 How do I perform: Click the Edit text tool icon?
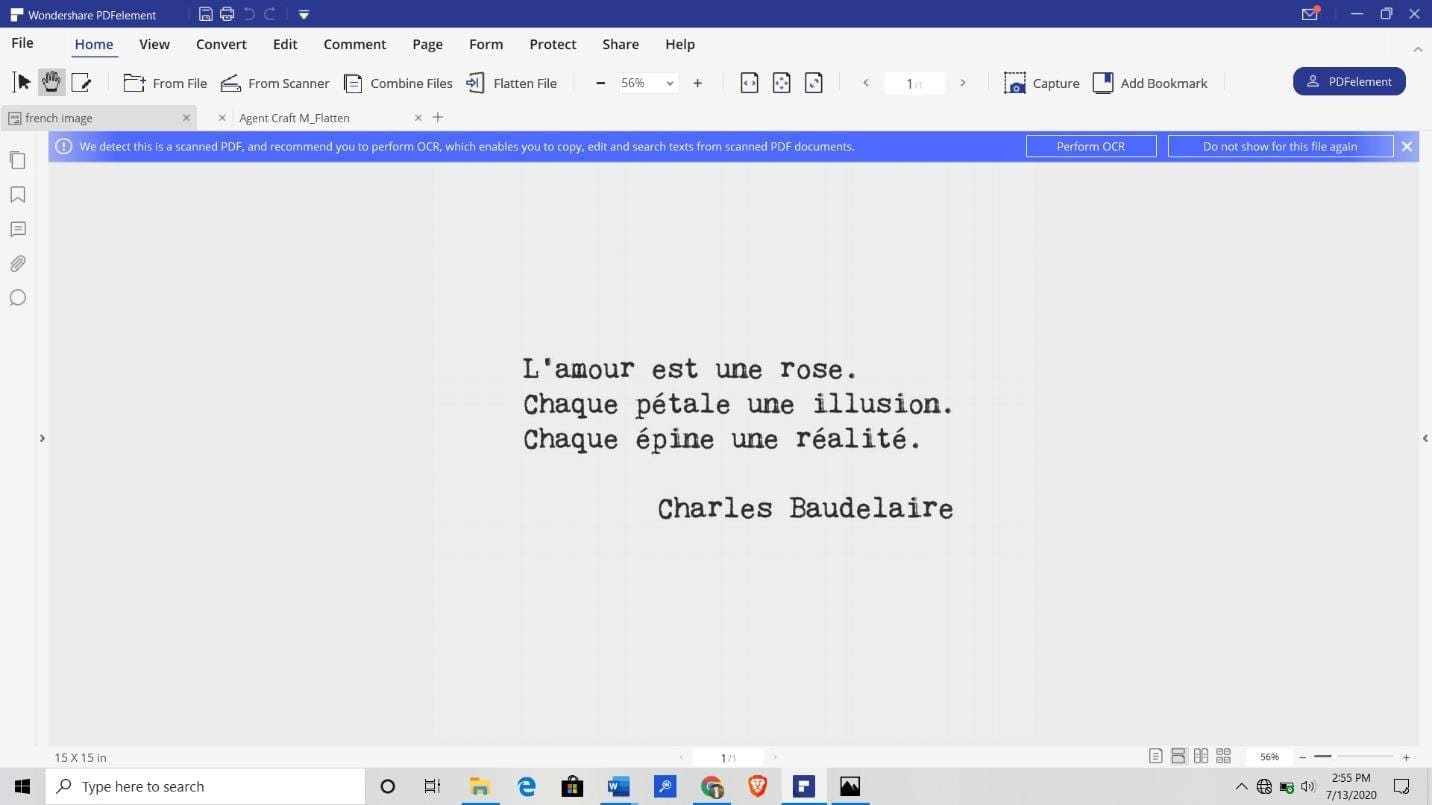click(x=81, y=82)
